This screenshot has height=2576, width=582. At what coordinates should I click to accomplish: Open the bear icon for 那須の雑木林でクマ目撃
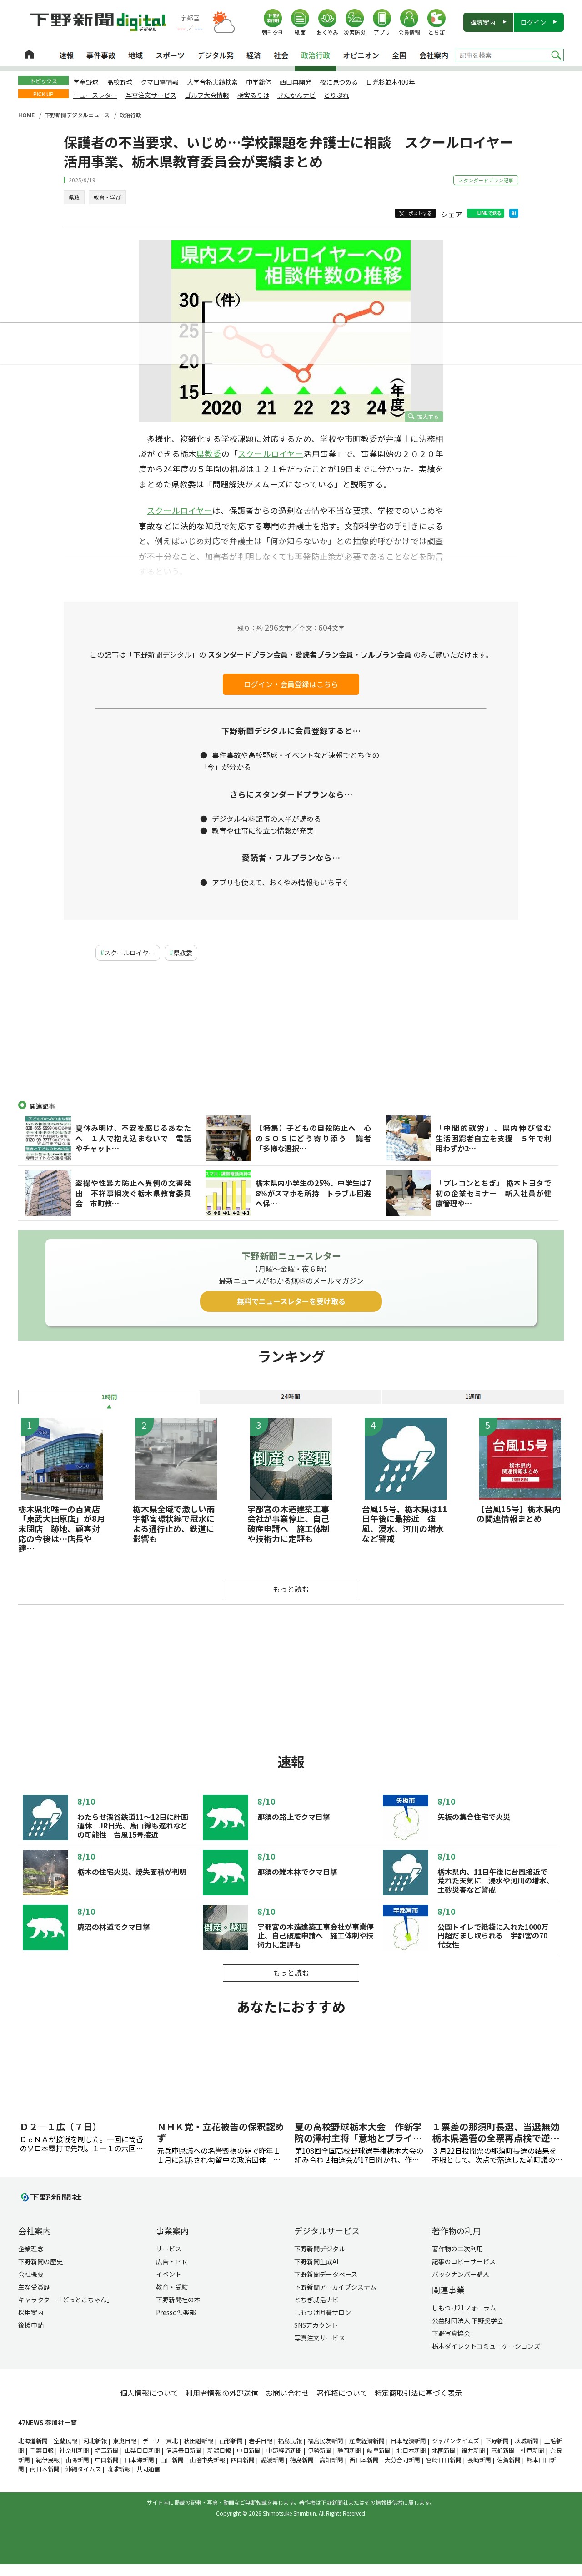225,1872
